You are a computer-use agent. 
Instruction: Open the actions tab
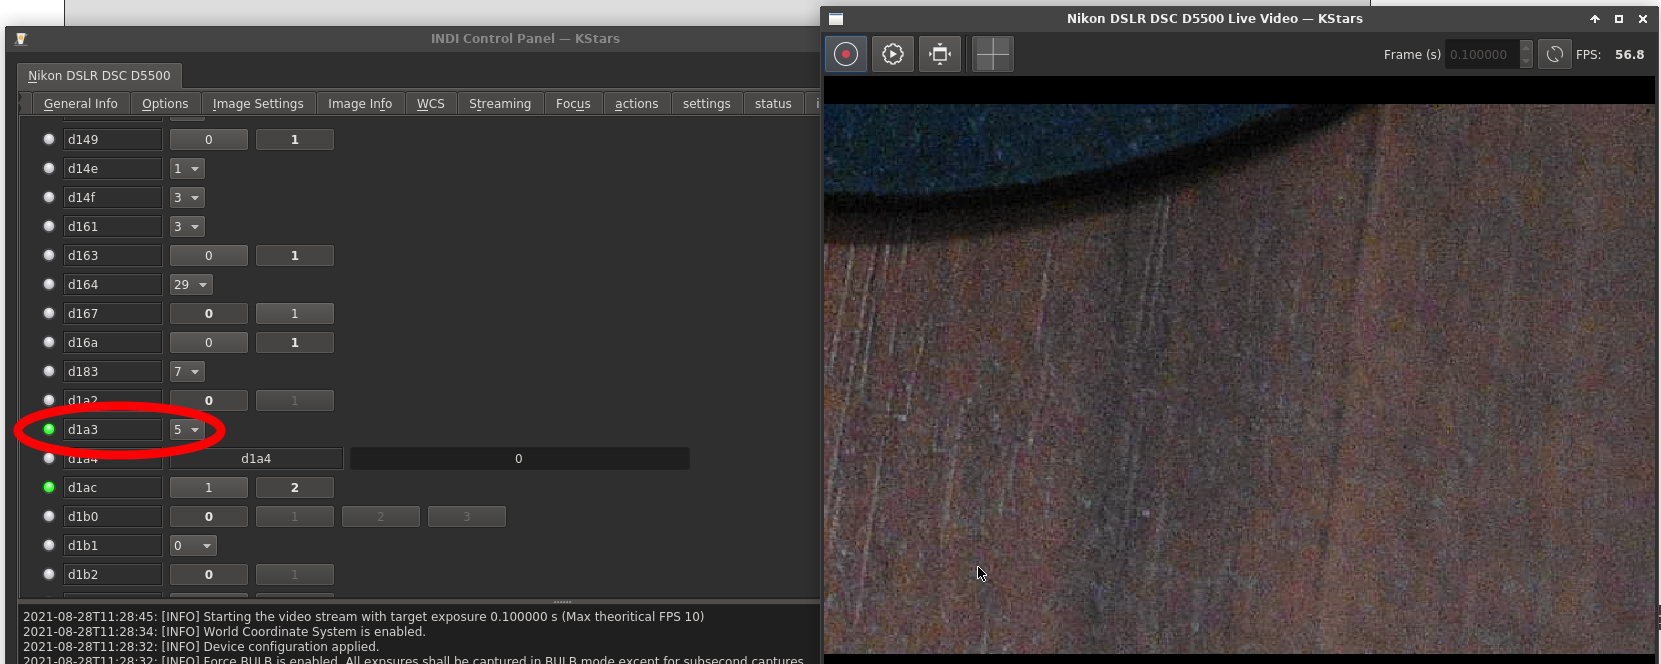[636, 103]
